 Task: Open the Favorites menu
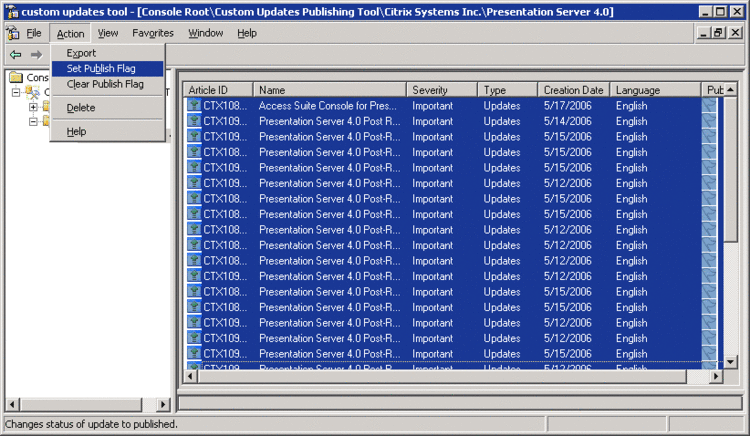click(153, 33)
